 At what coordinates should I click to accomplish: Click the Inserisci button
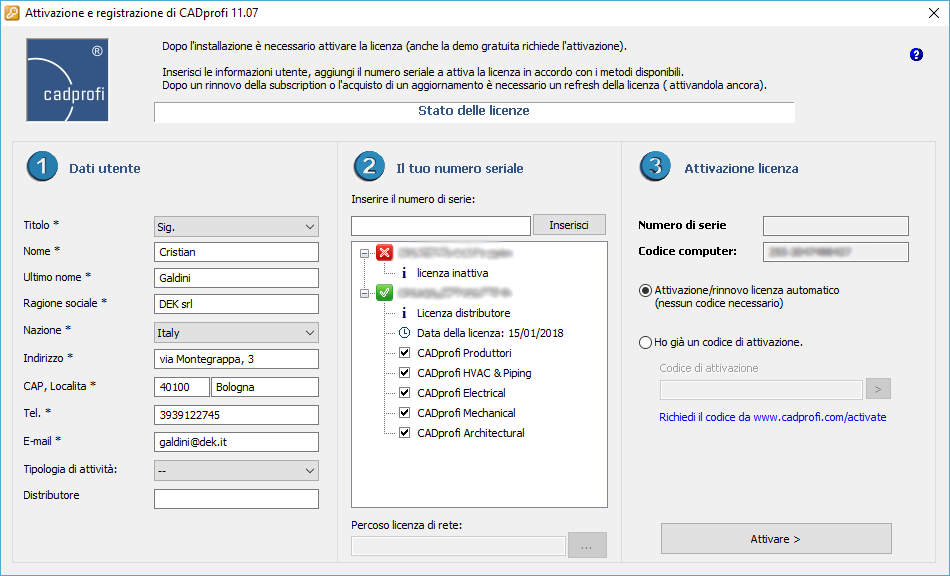click(x=569, y=225)
